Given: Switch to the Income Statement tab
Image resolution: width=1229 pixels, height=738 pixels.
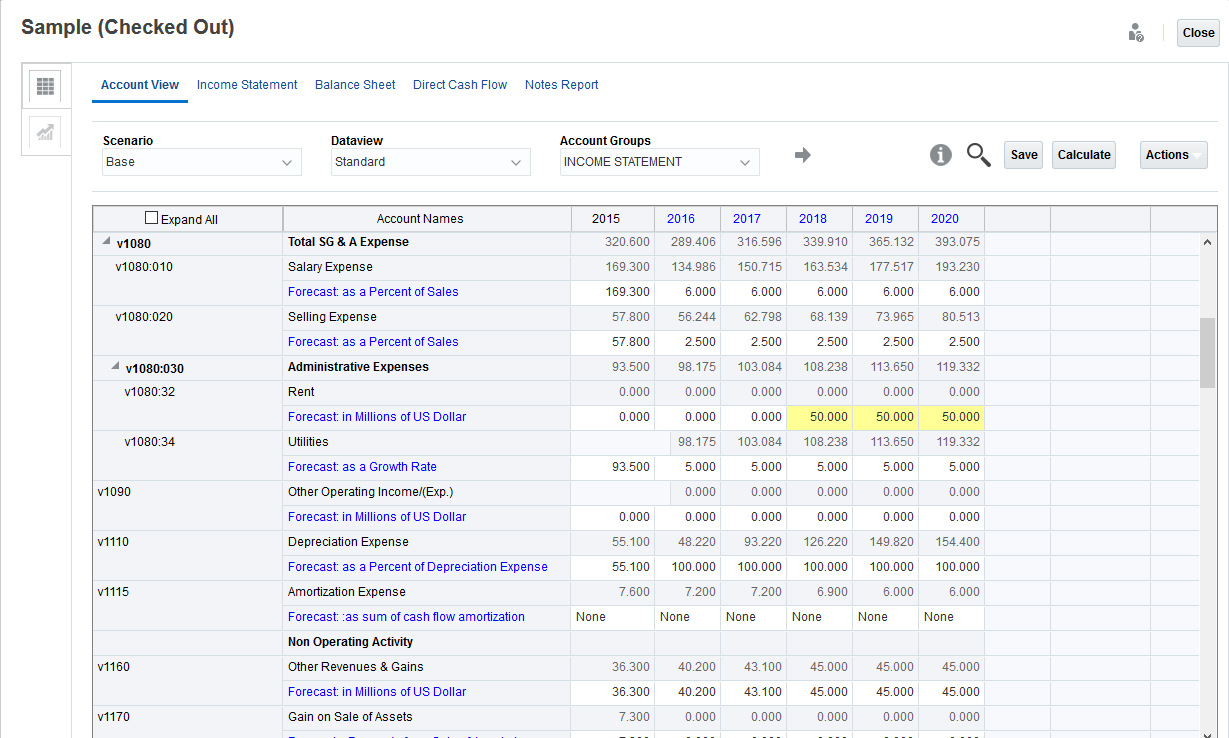Looking at the screenshot, I should tap(247, 85).
